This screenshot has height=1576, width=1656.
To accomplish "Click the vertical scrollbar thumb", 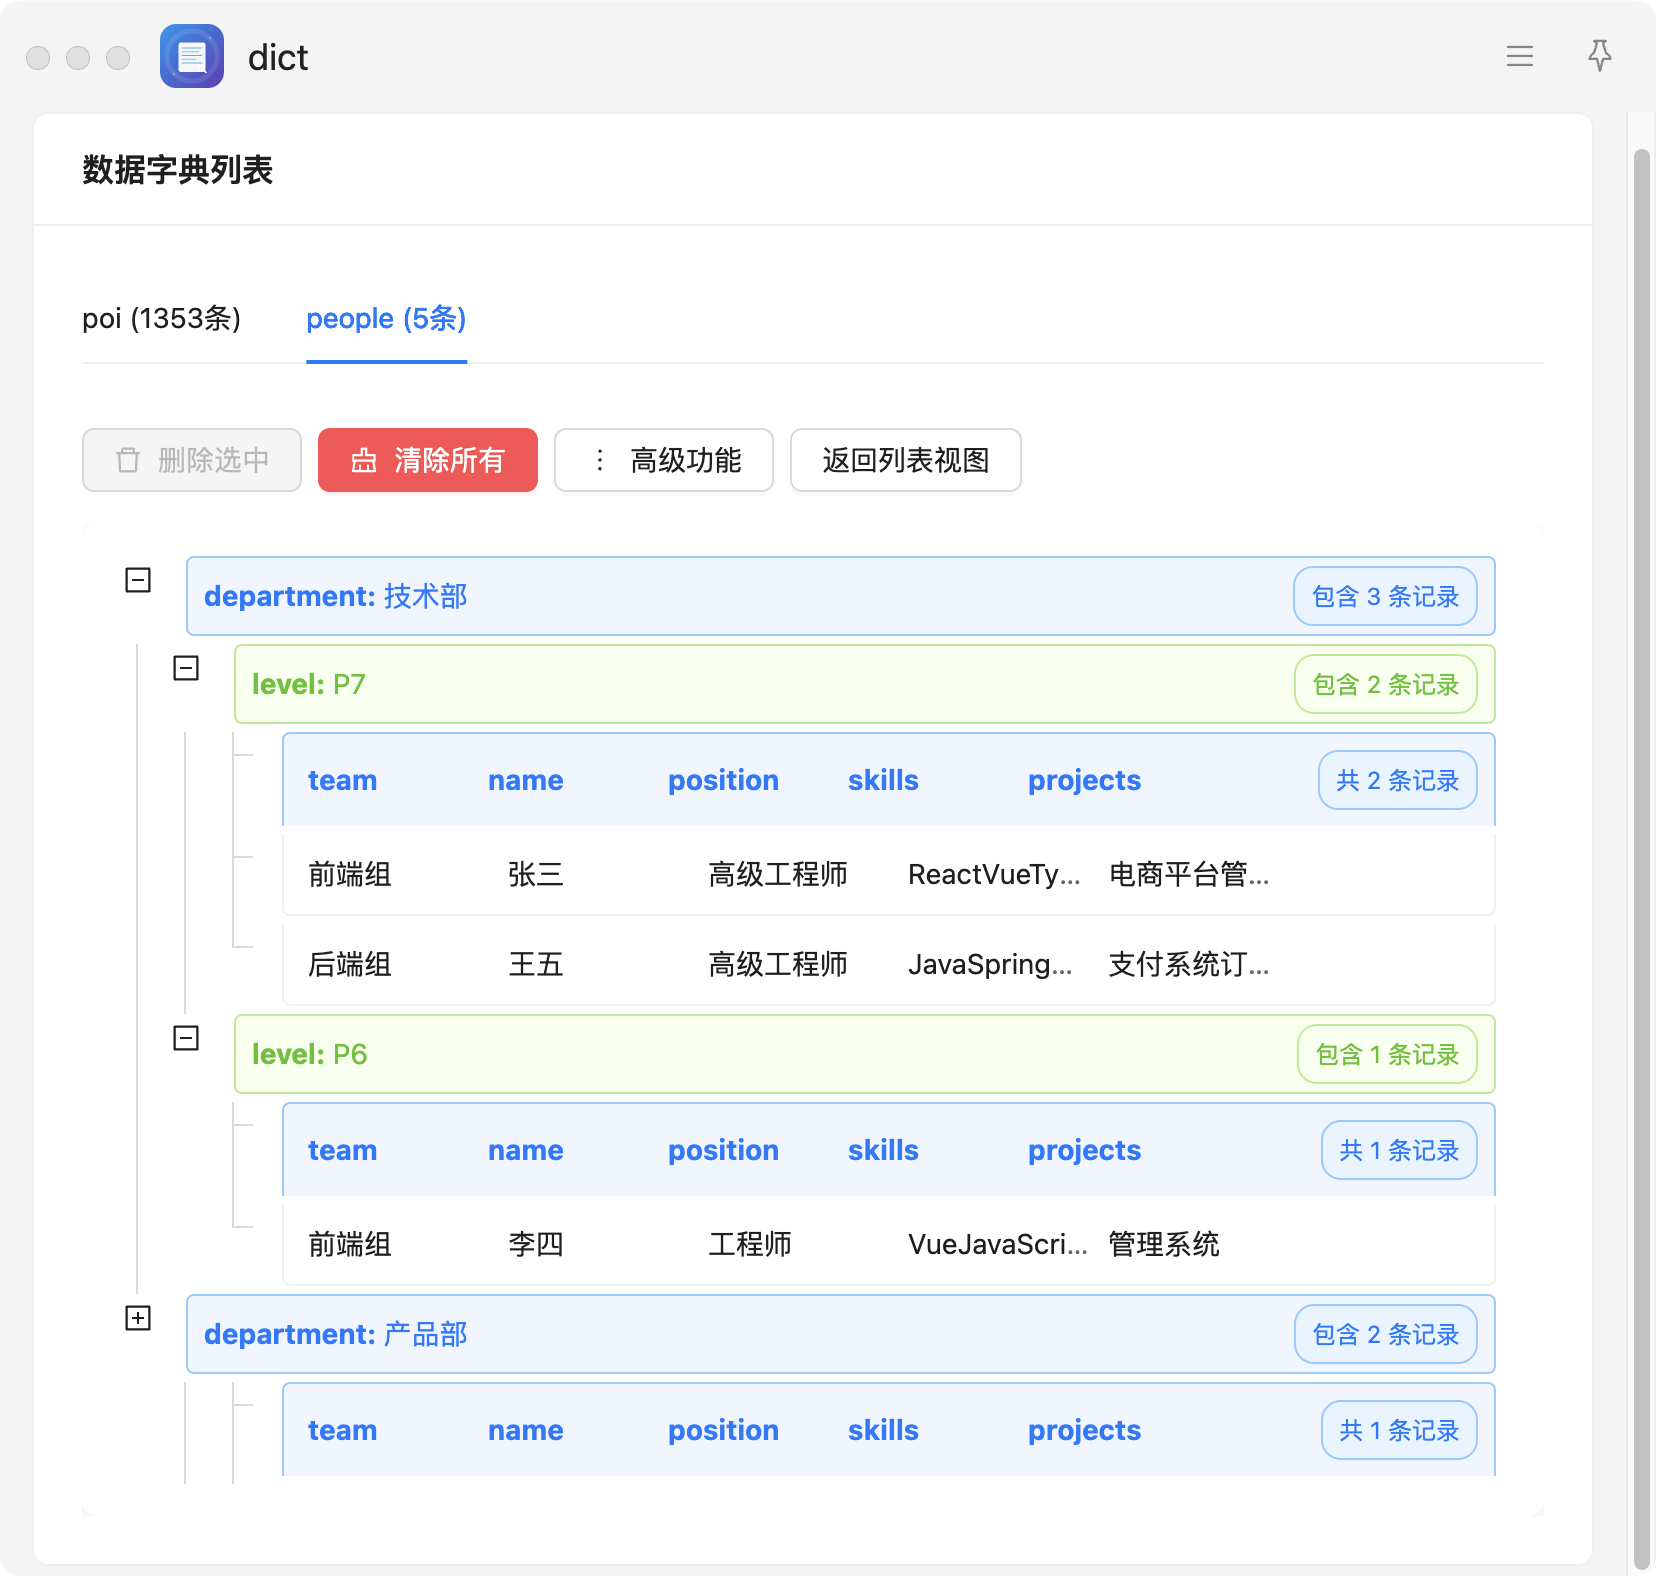I will [1641, 860].
